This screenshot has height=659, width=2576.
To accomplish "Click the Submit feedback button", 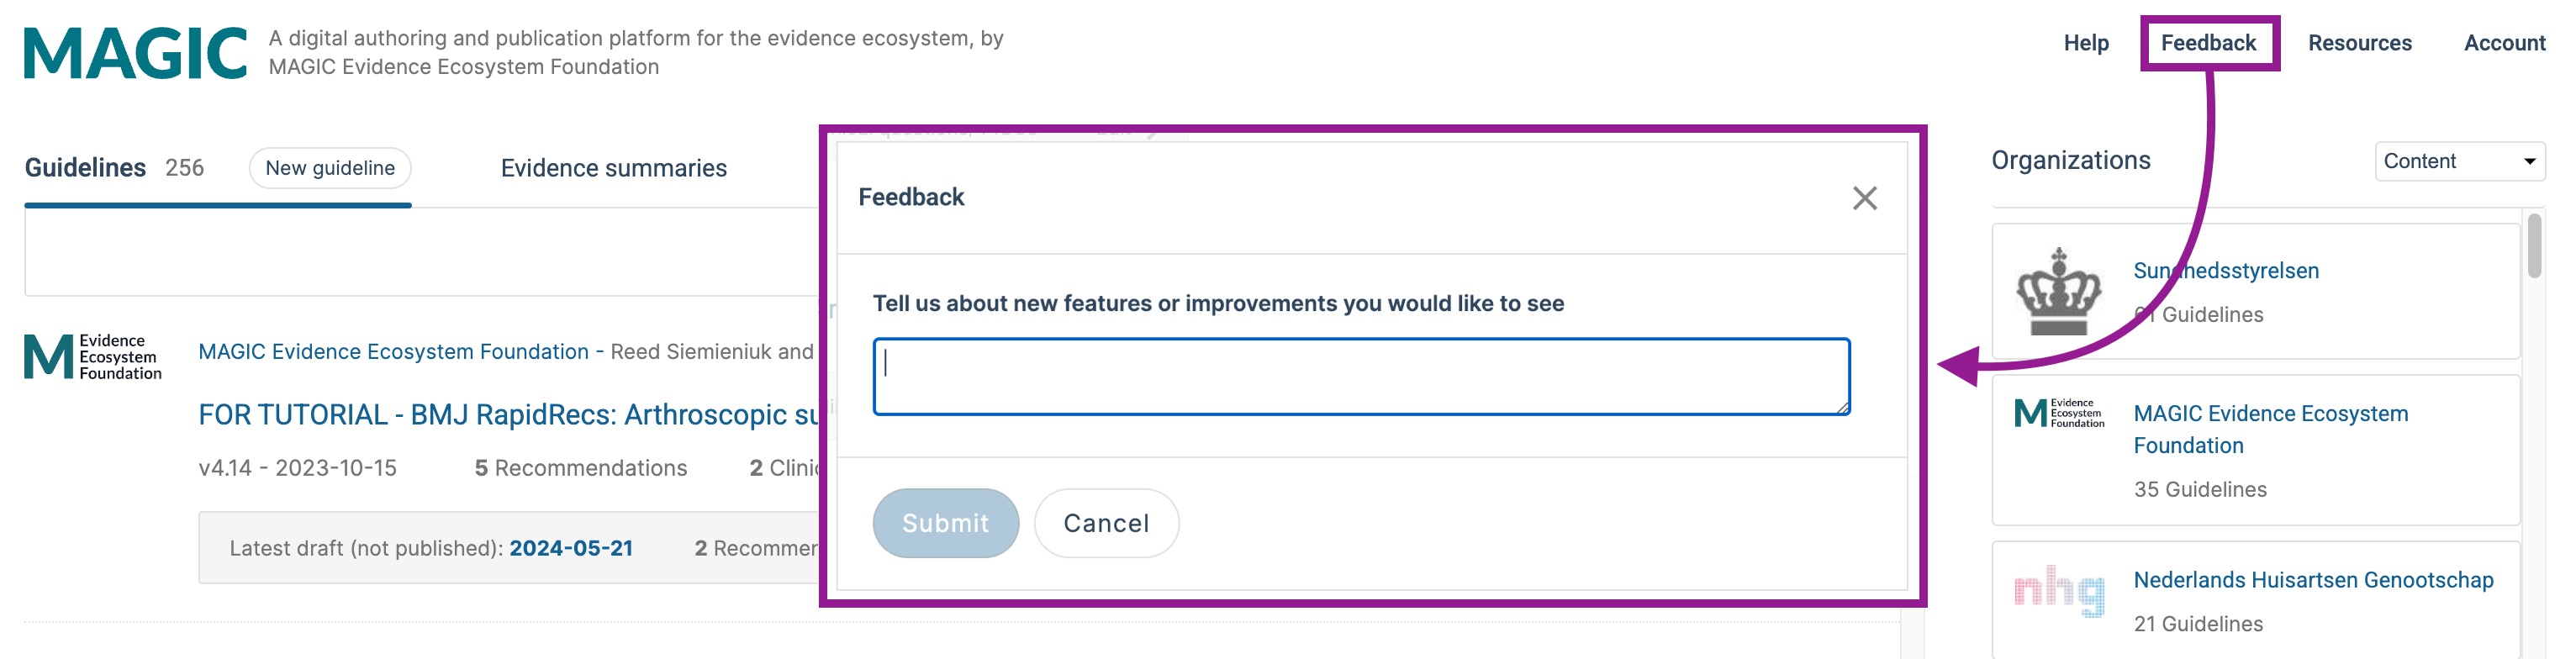I will pos(945,523).
